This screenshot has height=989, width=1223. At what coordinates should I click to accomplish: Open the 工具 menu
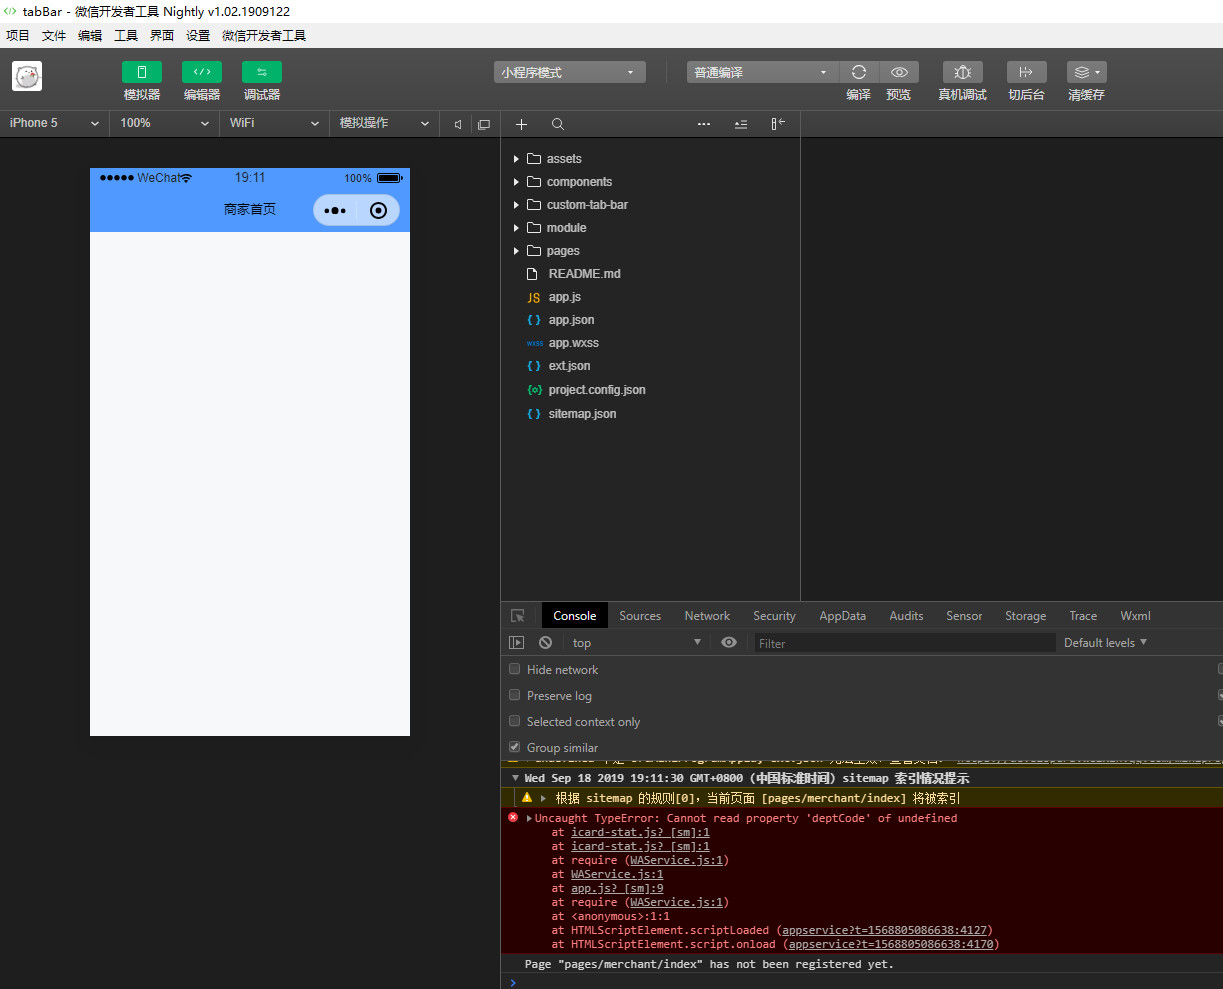click(x=126, y=35)
